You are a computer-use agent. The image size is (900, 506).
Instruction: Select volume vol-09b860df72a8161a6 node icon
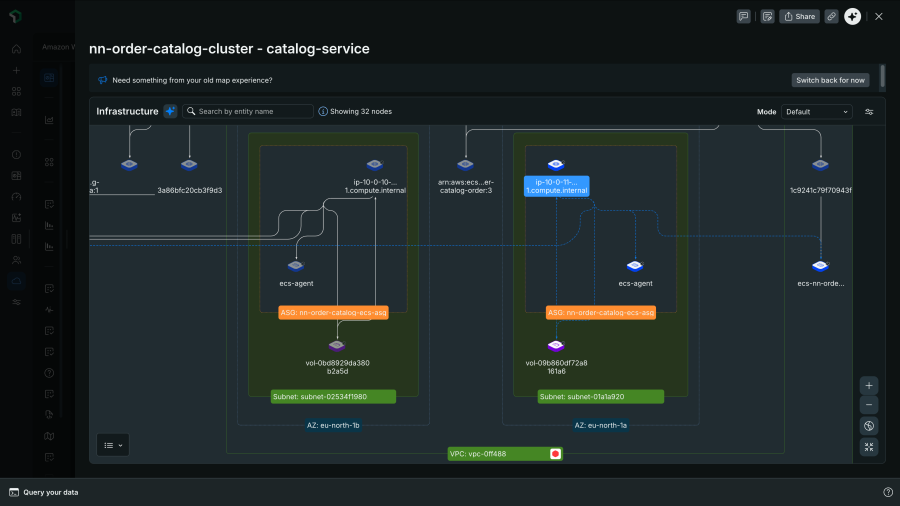pos(556,345)
